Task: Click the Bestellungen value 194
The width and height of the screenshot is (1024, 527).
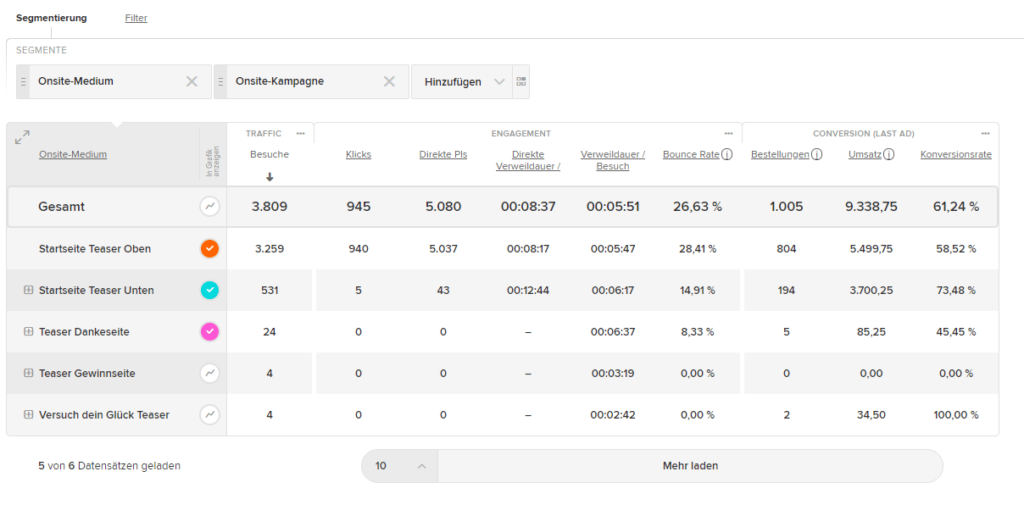Action: click(x=786, y=290)
